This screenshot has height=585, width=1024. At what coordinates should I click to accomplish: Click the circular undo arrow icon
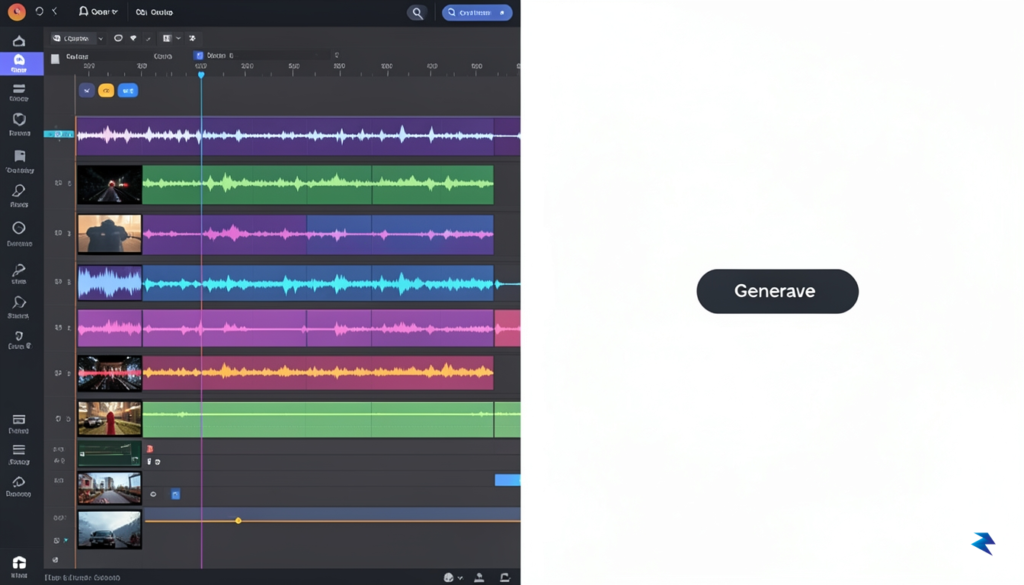(x=39, y=12)
